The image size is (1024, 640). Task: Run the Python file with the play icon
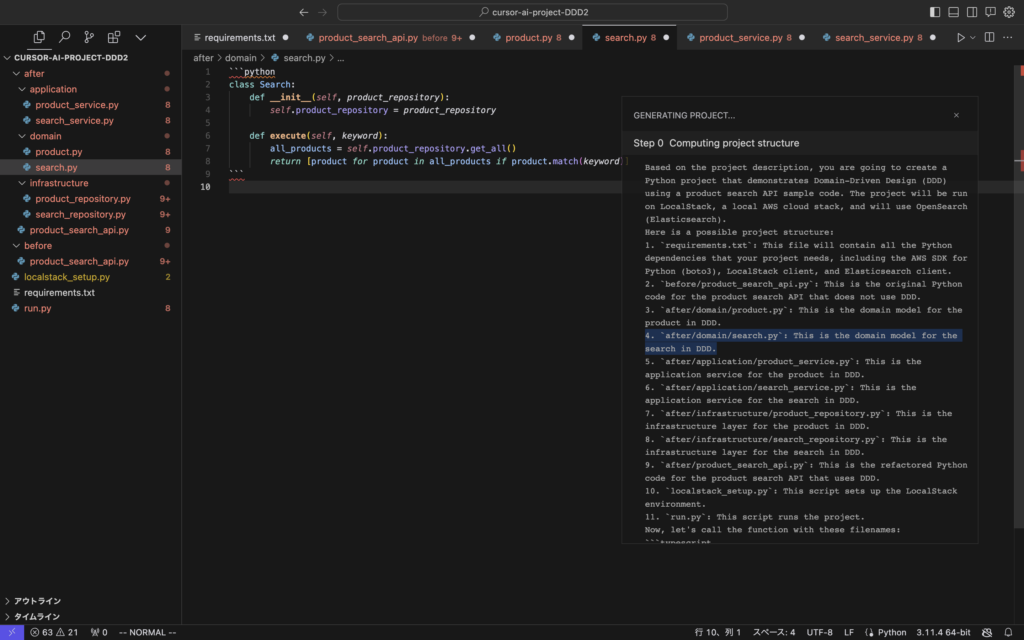961,37
